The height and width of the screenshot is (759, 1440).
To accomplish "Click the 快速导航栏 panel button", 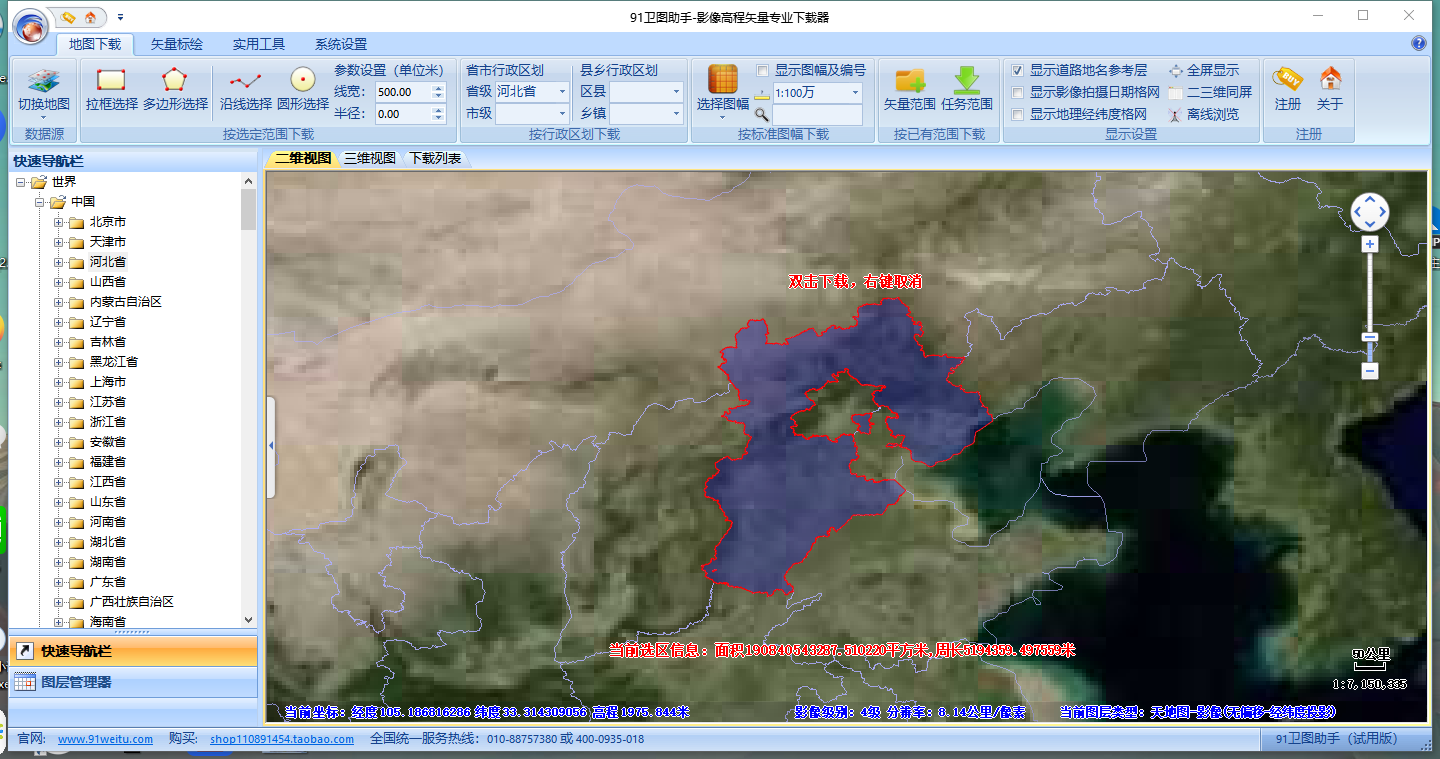I will (x=133, y=651).
